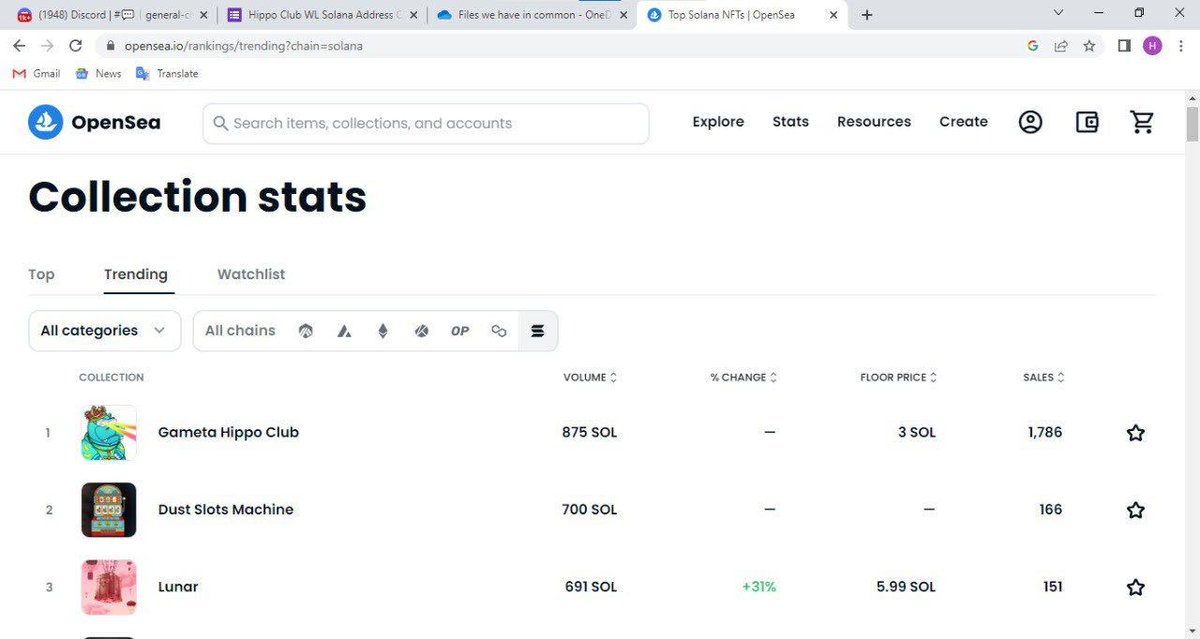Image resolution: width=1200 pixels, height=639 pixels.
Task: Click the Gameta Hippo Club thumbnail
Action: click(109, 433)
